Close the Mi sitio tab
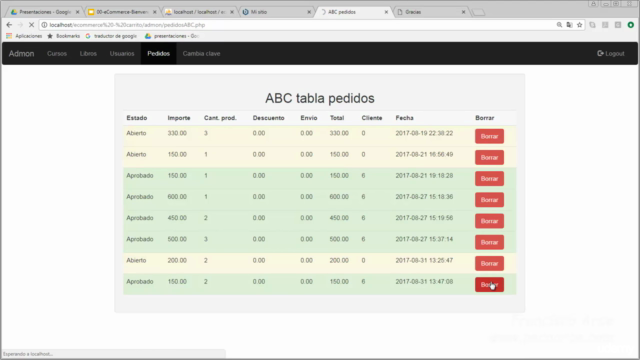This screenshot has height=360, width=640. click(309, 12)
